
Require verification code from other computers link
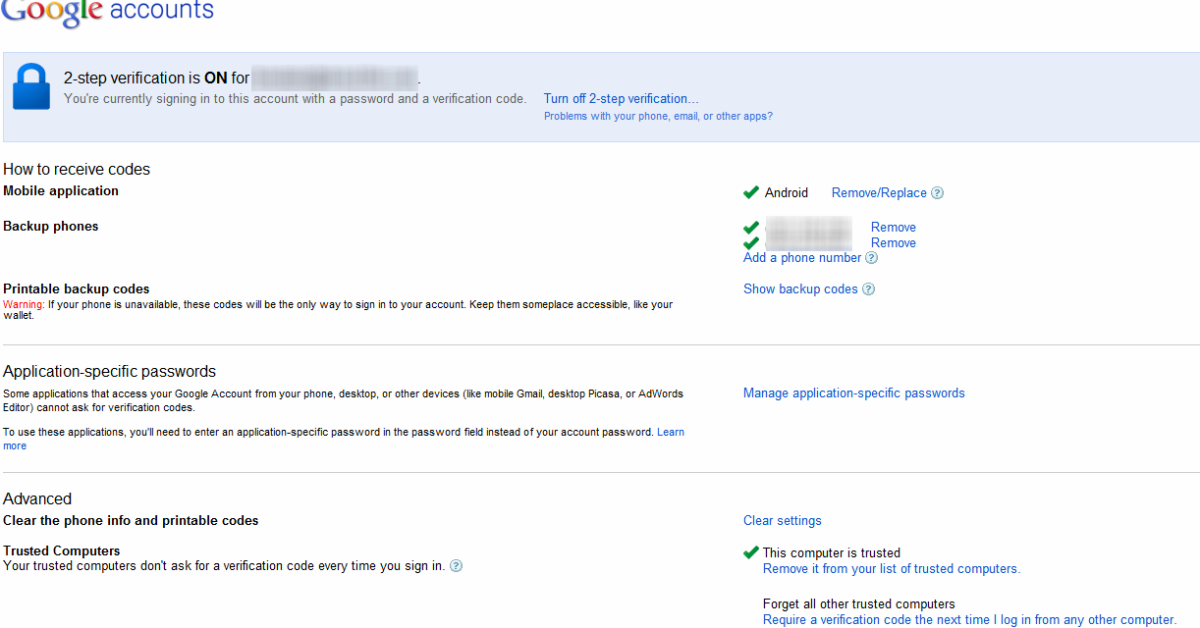[969, 620]
